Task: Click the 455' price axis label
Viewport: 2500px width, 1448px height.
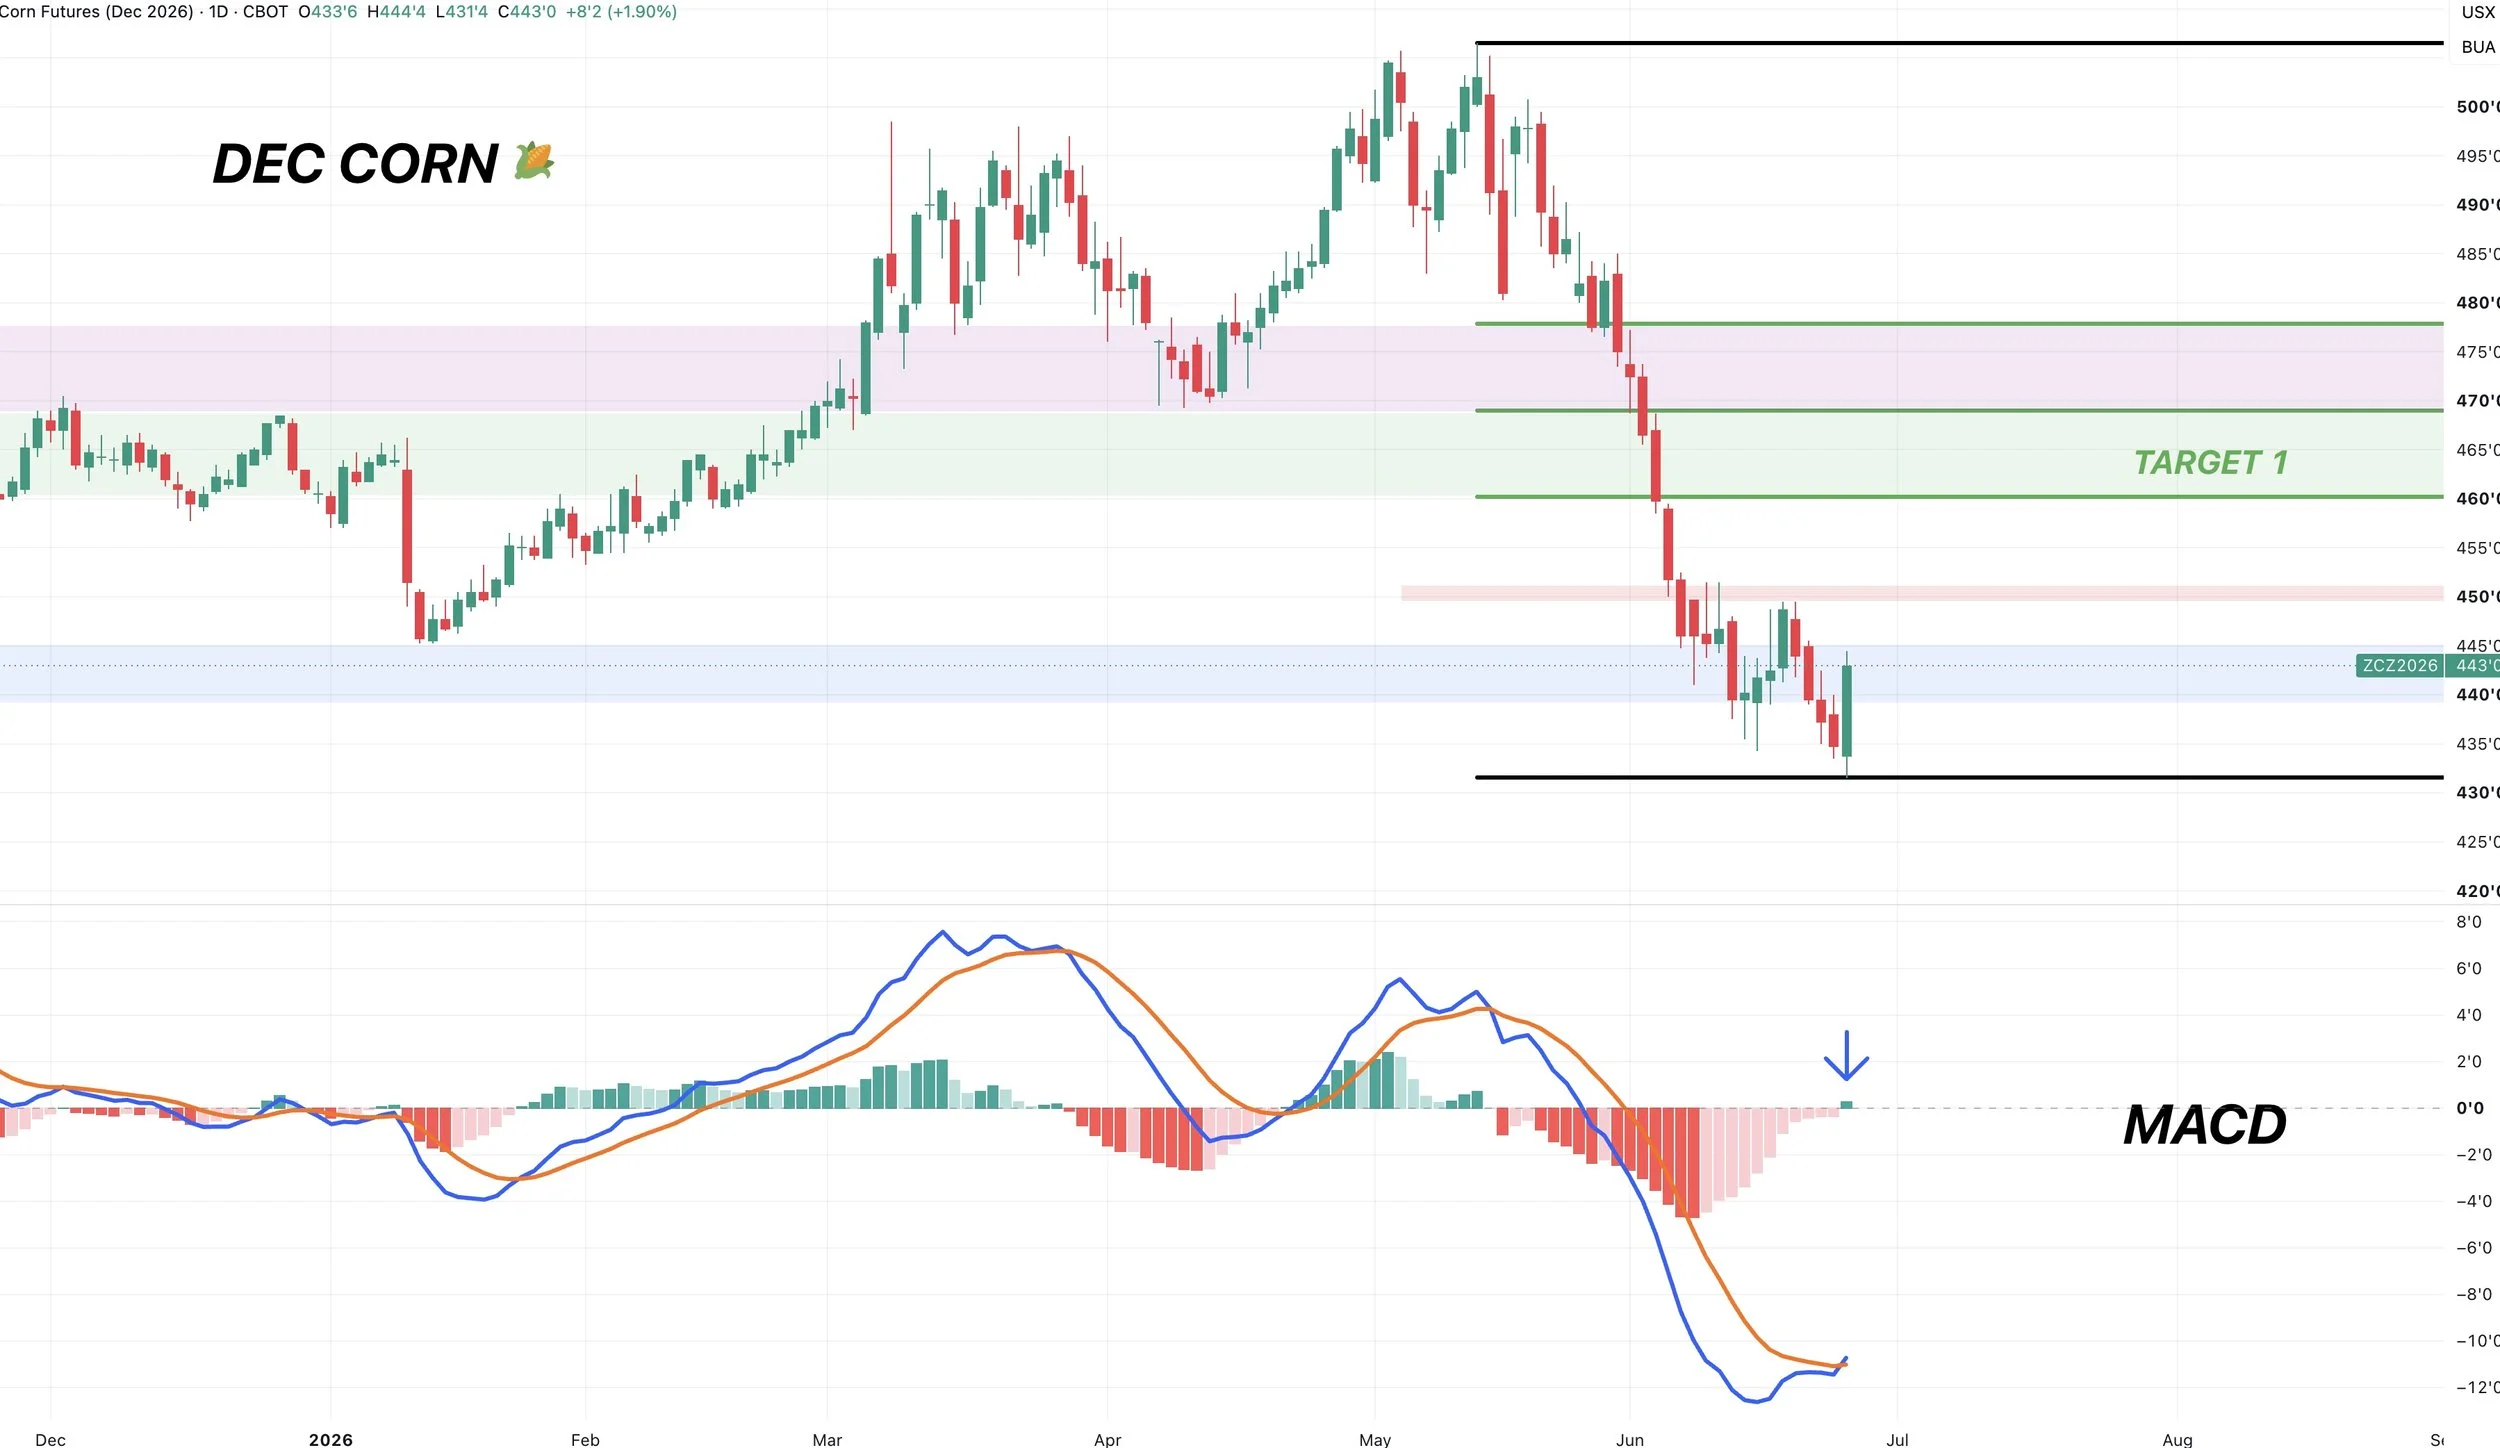Action: tap(2477, 548)
